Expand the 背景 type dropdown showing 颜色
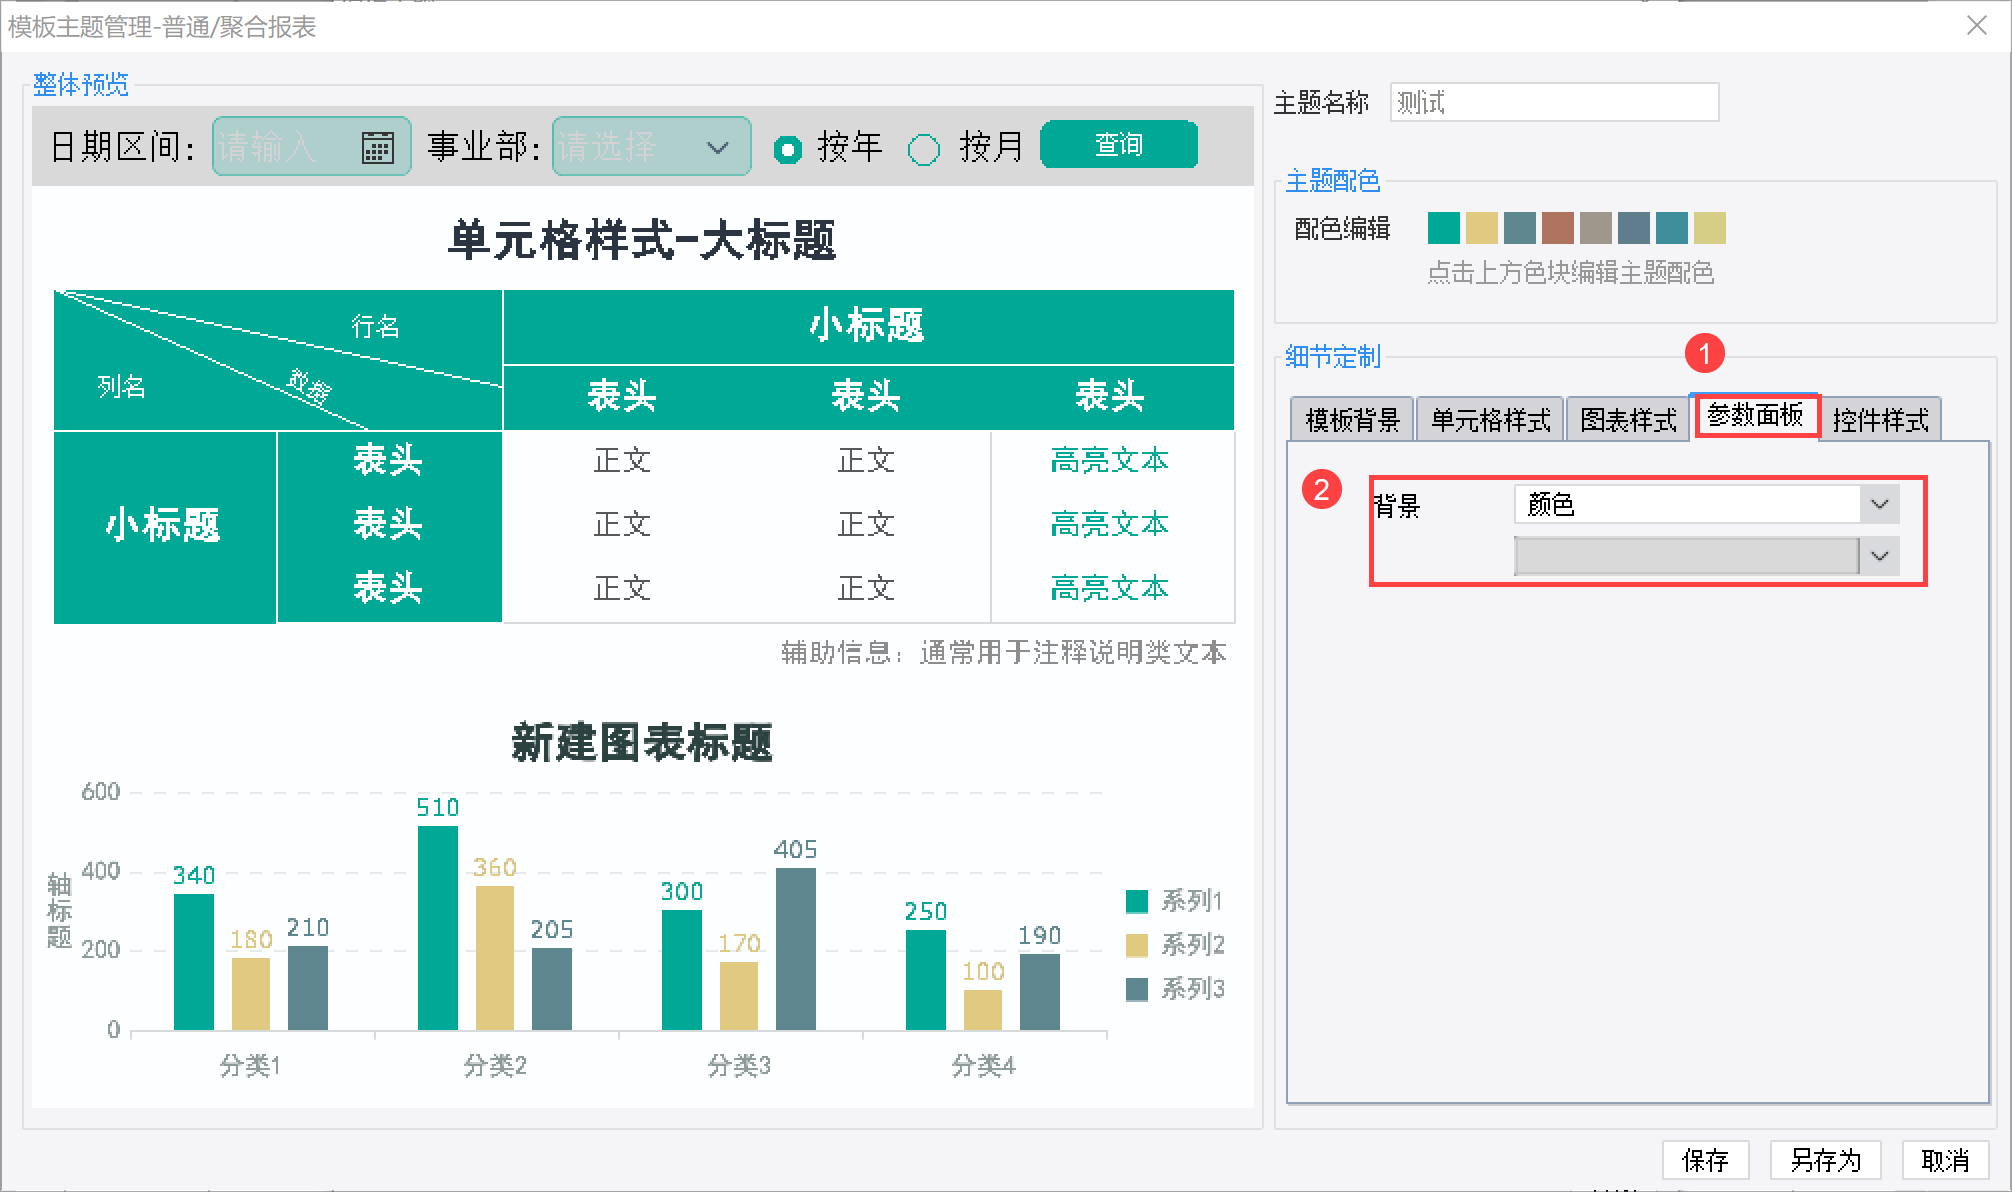This screenshot has width=2012, height=1192. tap(1879, 504)
